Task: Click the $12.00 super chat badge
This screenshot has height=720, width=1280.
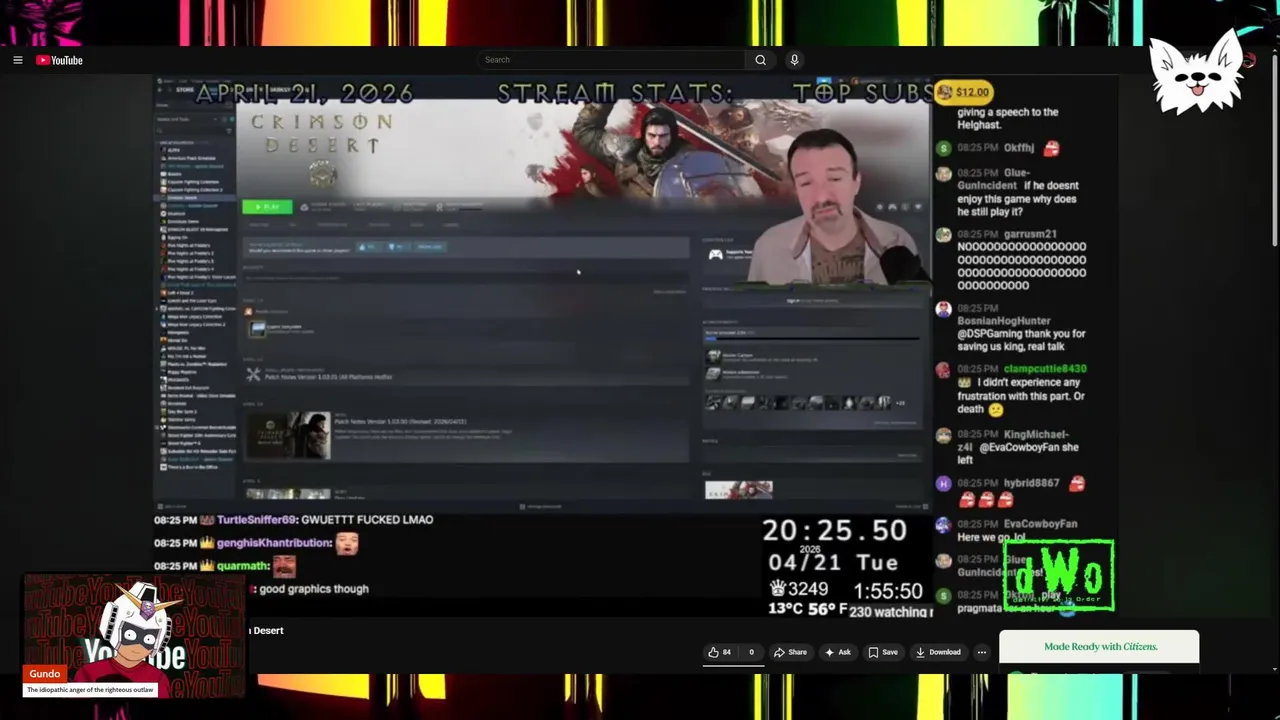Action: point(964,92)
